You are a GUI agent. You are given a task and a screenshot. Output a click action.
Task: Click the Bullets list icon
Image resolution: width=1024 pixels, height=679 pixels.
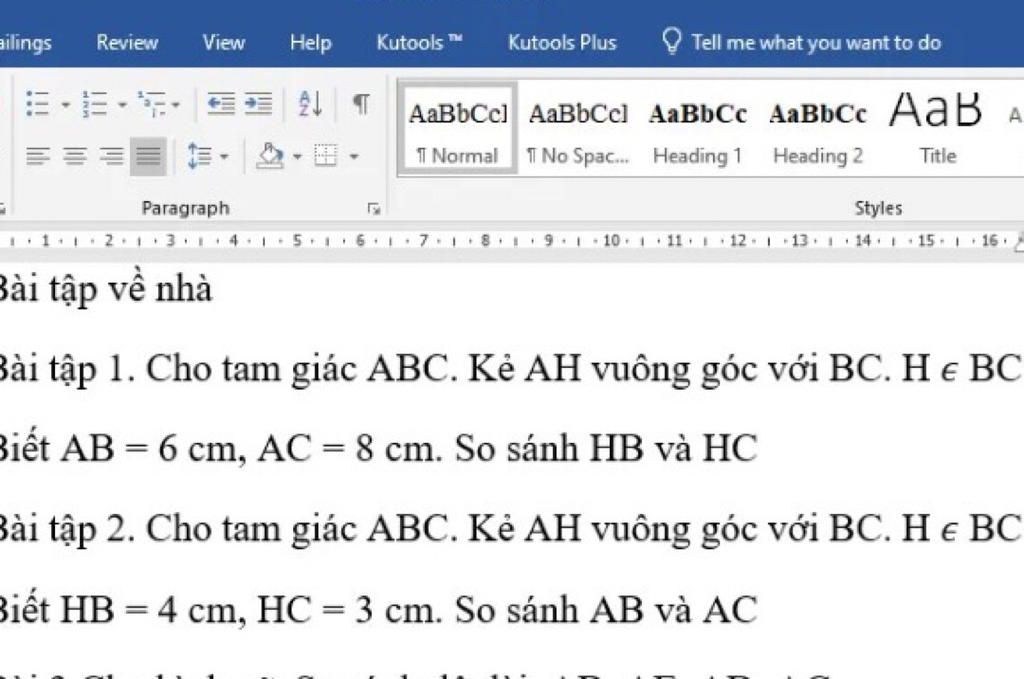37,104
